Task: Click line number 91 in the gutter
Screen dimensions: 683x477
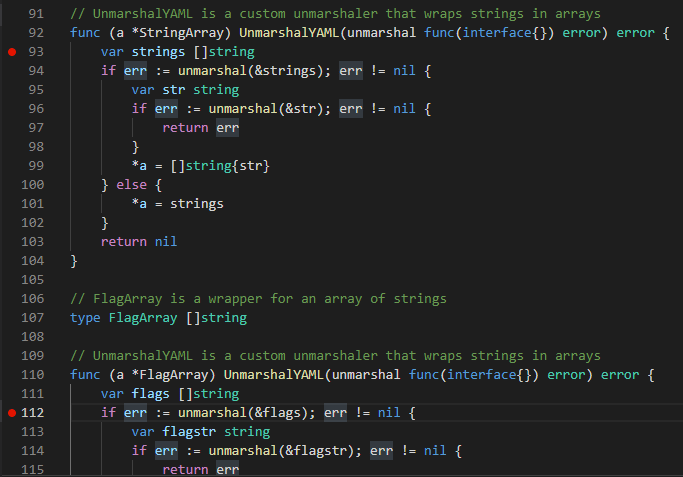Action: (x=36, y=15)
